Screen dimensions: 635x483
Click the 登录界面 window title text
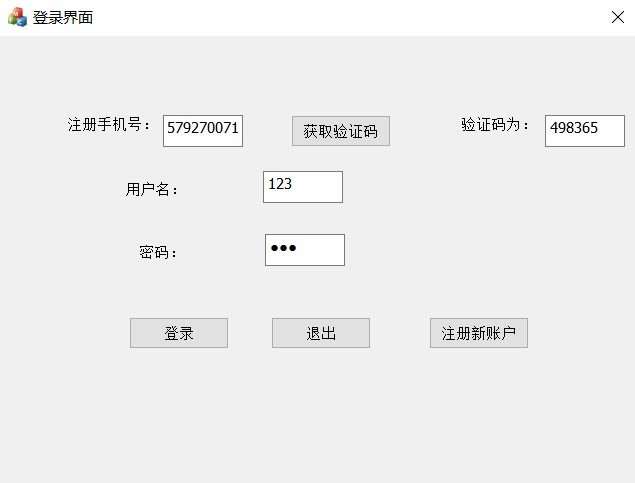[63, 17]
